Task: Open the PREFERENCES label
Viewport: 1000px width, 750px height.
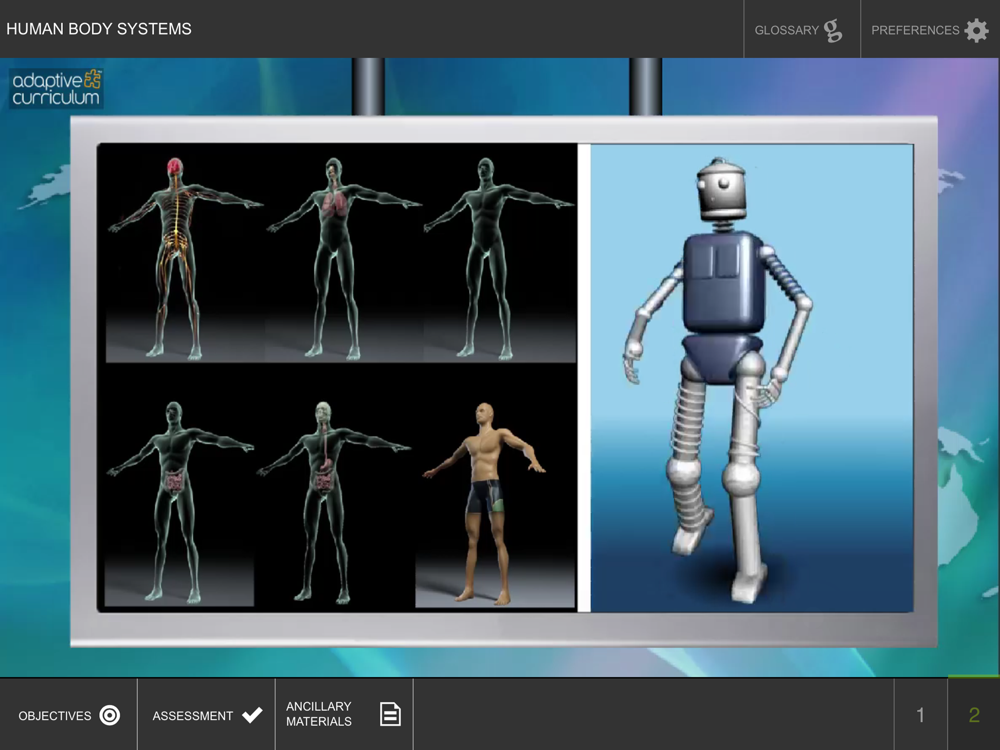Action: pos(915,30)
